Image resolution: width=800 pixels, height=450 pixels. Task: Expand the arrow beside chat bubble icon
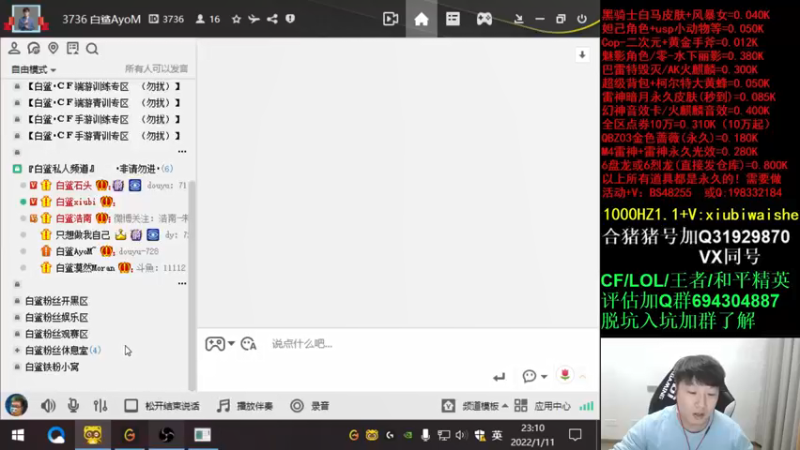tap(544, 377)
